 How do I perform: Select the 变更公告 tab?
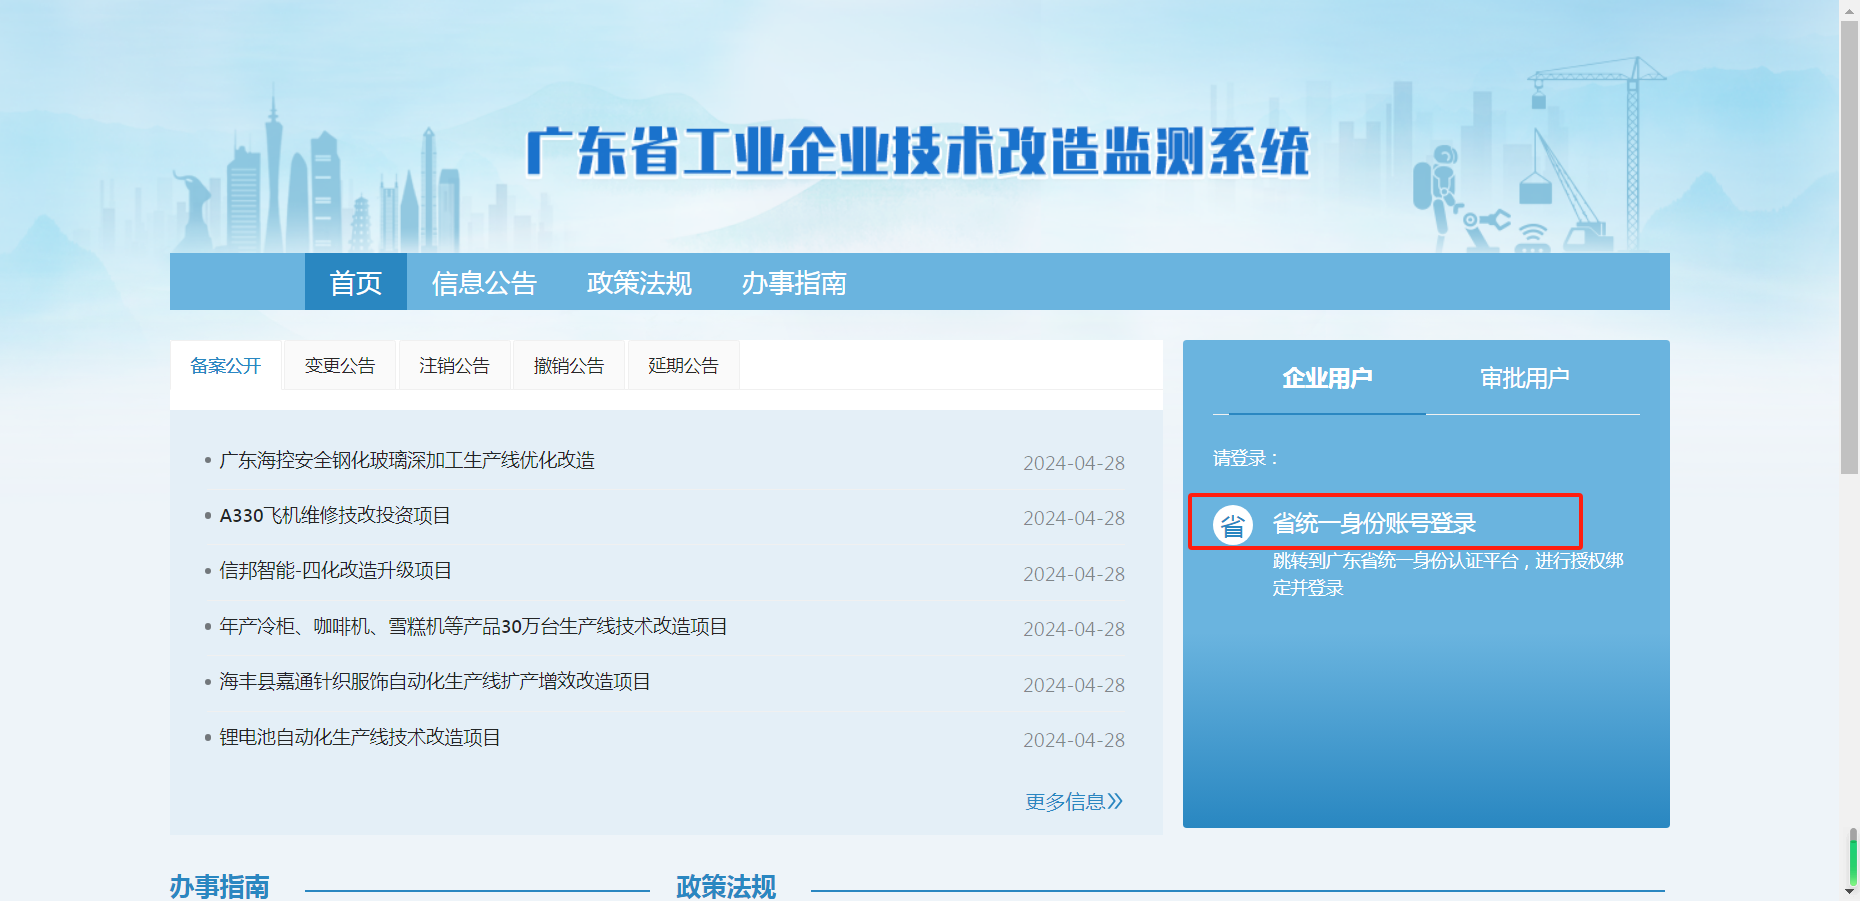point(340,366)
